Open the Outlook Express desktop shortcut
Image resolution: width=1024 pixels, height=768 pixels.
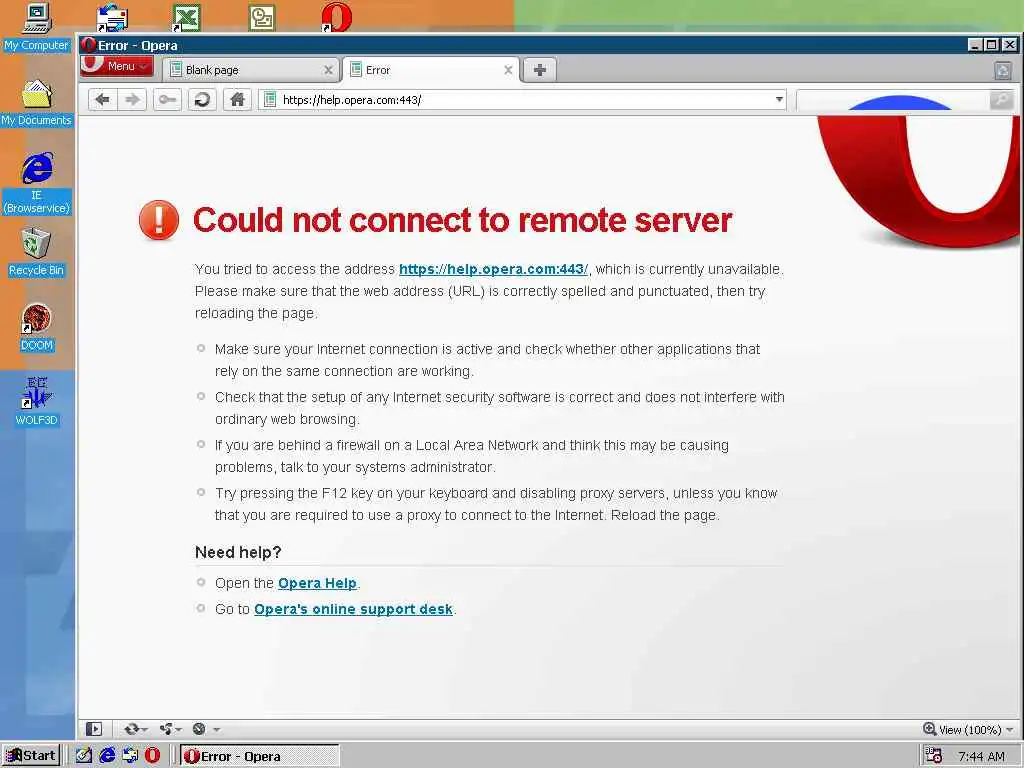(x=112, y=17)
